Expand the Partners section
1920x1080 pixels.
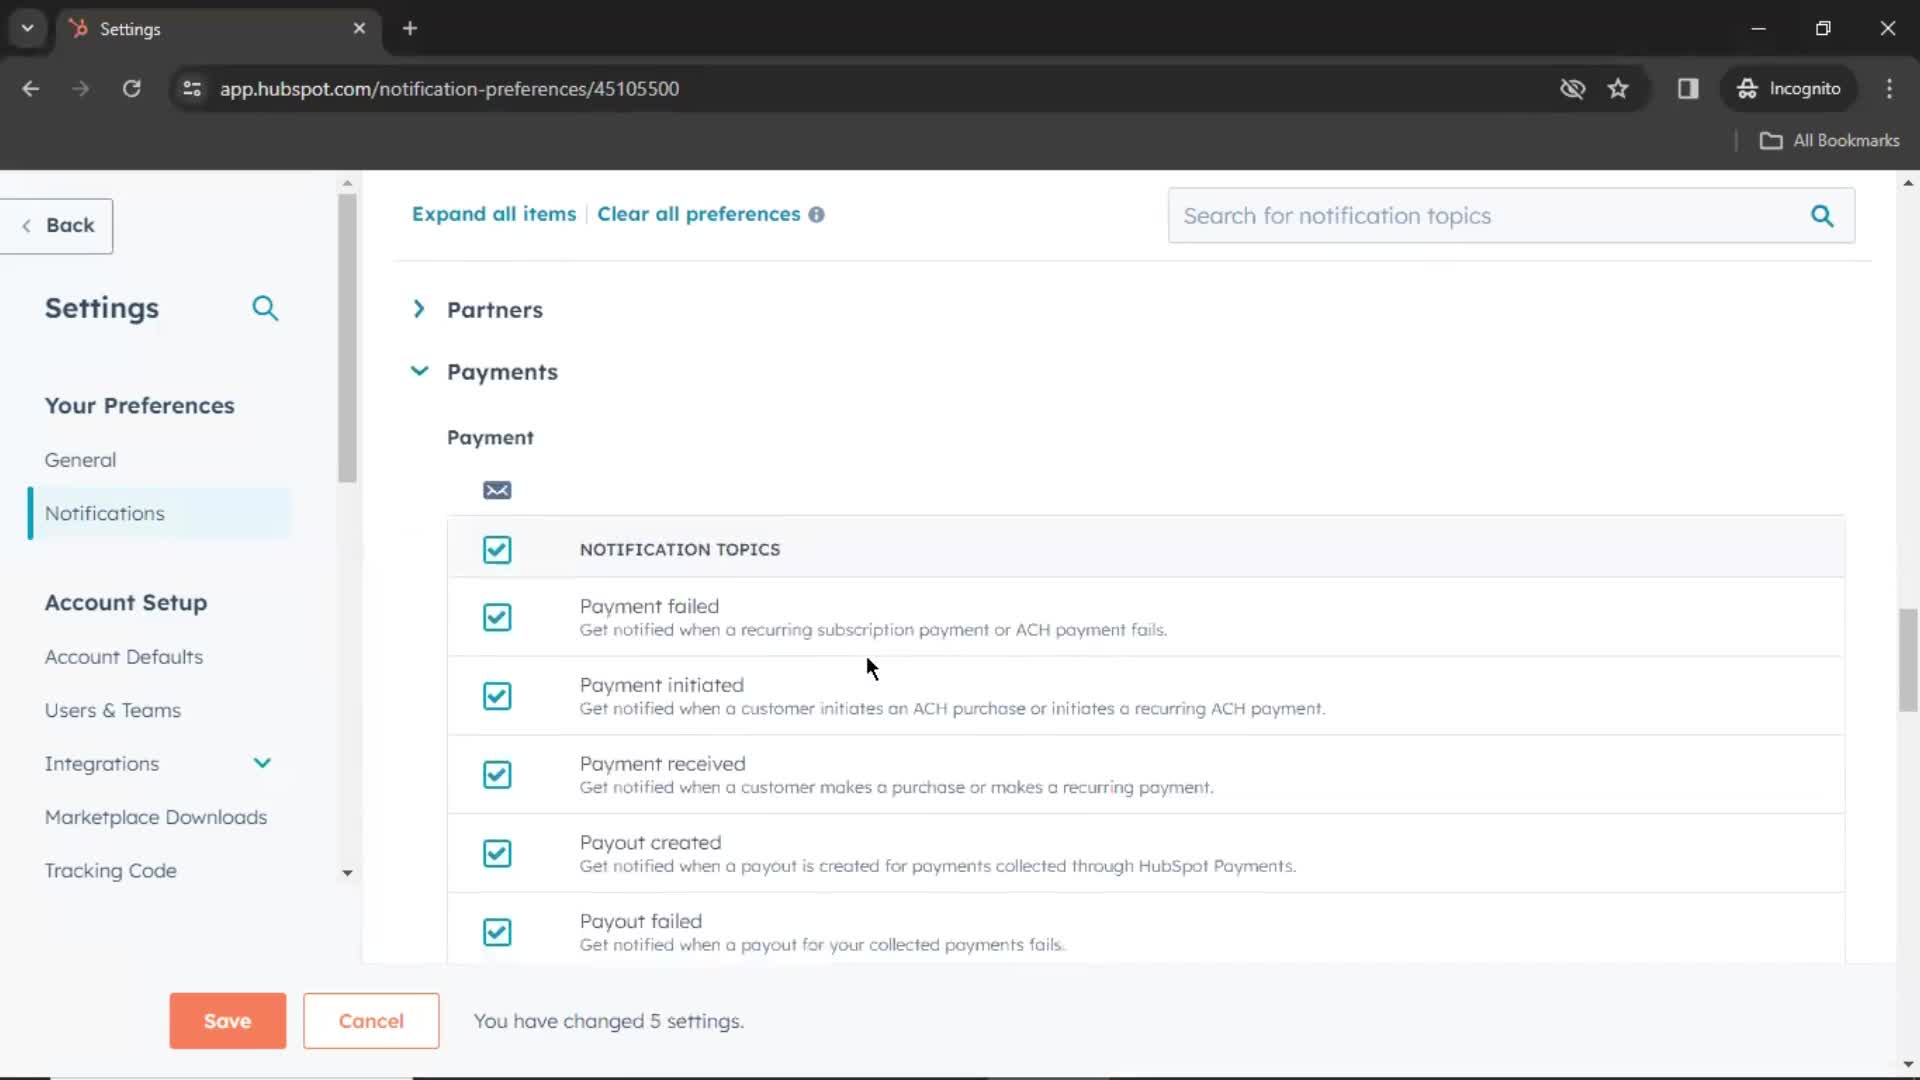pos(421,309)
